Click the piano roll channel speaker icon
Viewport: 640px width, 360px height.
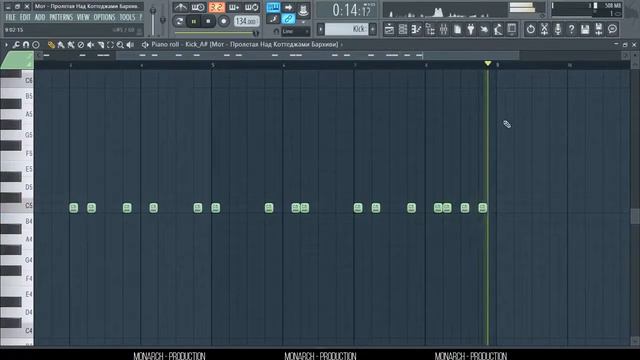click(x=144, y=44)
